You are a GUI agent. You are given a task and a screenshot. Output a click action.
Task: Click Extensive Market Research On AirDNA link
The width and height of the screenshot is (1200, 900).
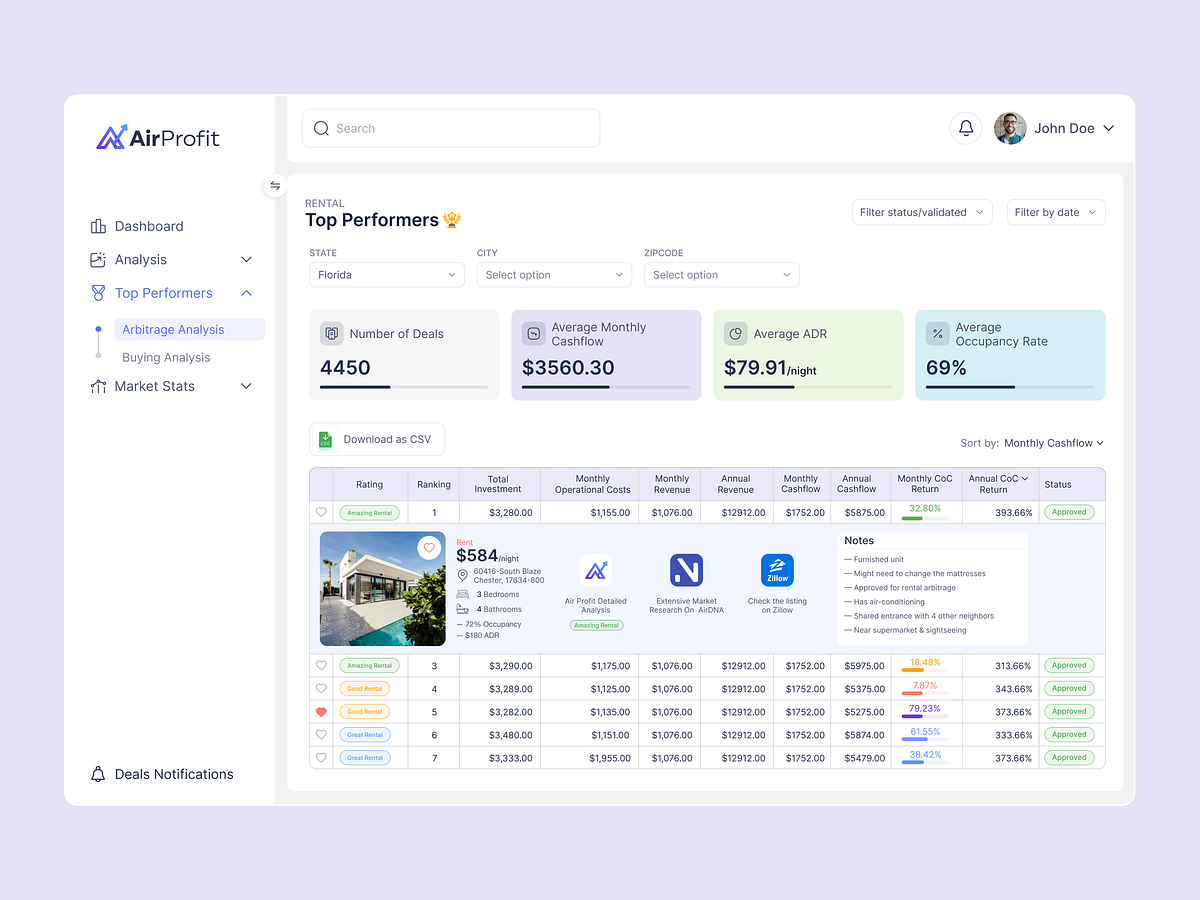(687, 606)
